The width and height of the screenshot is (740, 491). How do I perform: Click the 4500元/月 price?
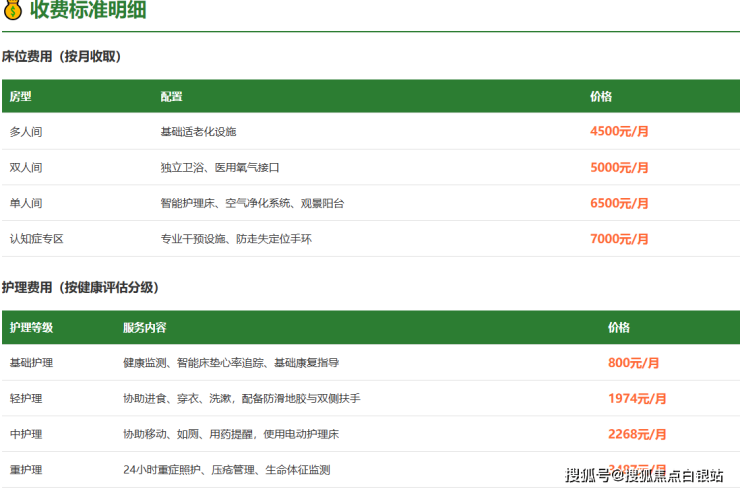click(x=619, y=132)
